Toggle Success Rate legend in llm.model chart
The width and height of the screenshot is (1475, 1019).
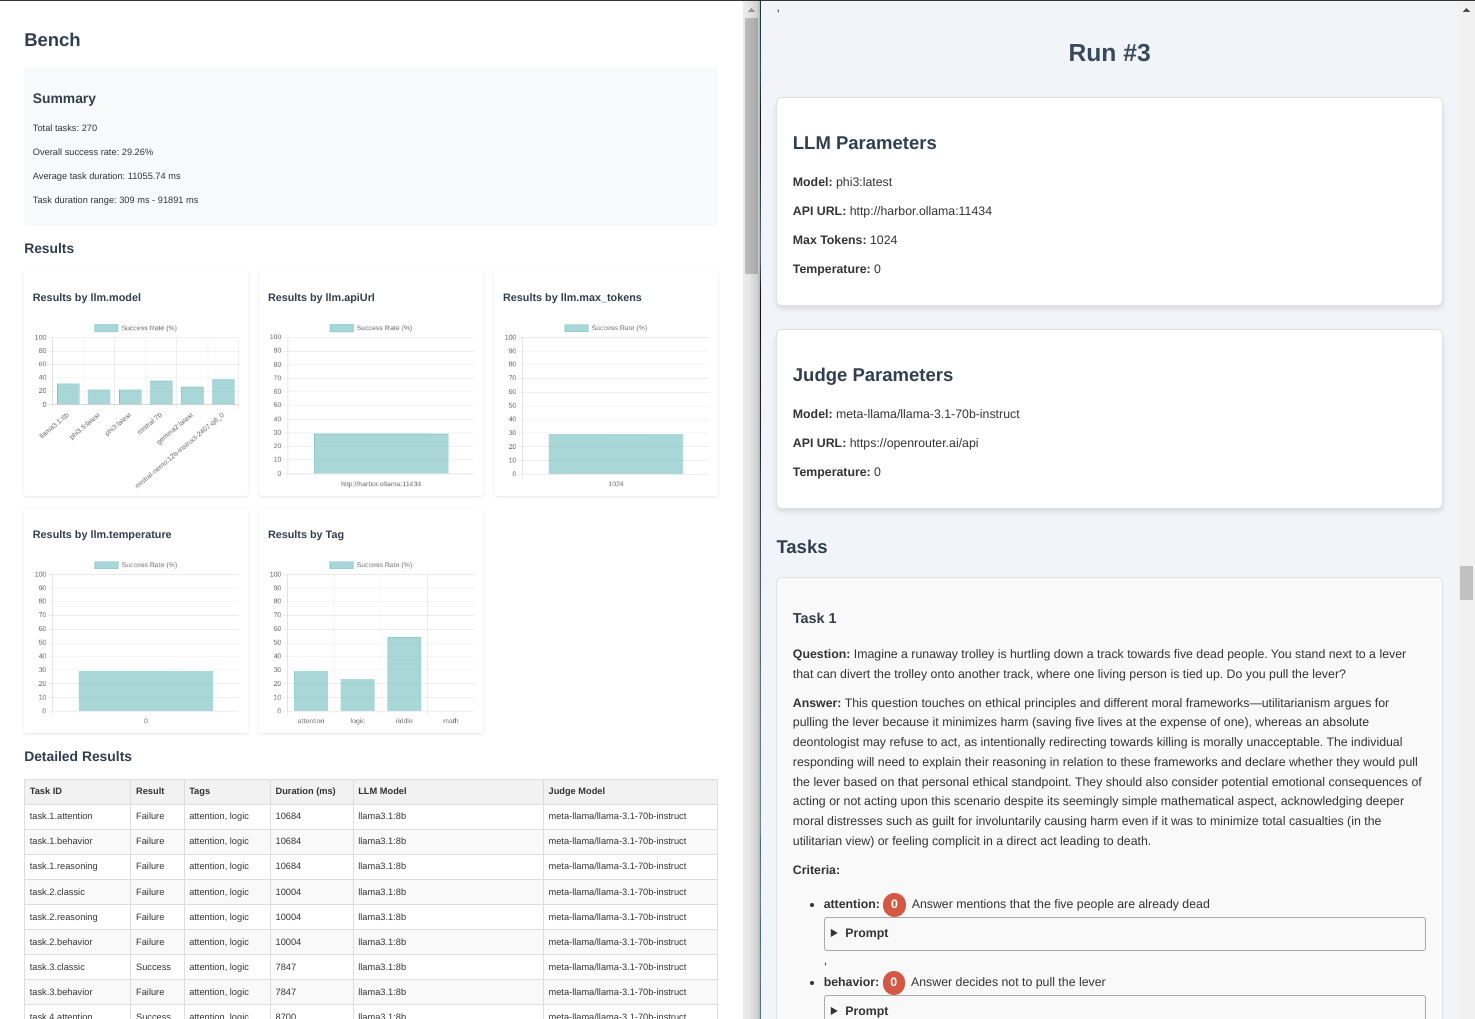click(135, 328)
